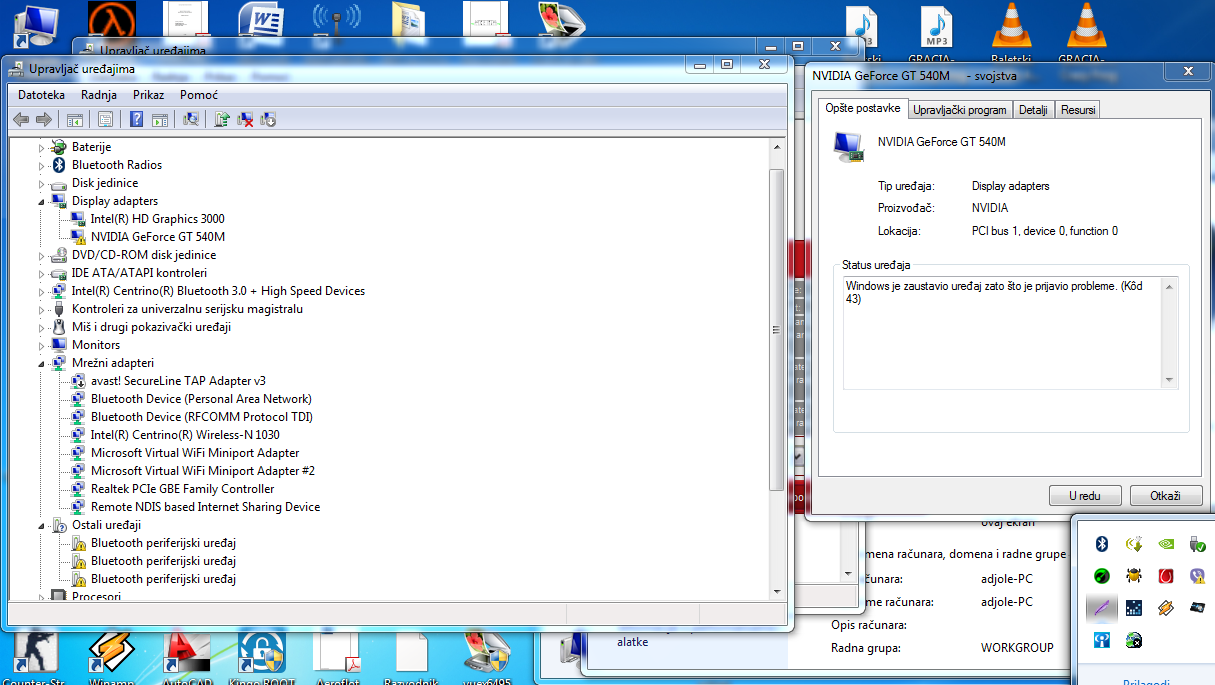1215x685 pixels.
Task: Collapse the Display adapters tree node
Action: click(42, 201)
